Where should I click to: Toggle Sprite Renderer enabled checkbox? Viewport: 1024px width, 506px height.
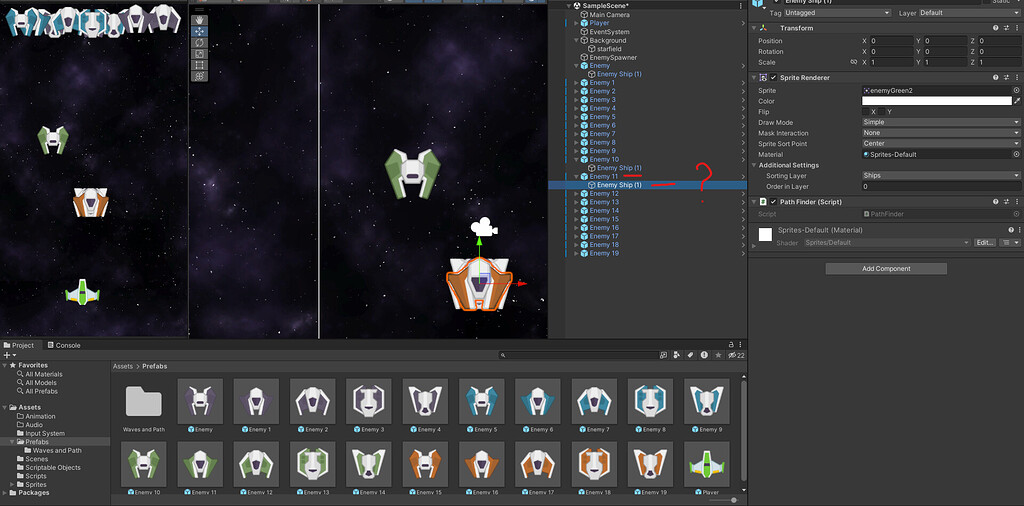coord(774,78)
